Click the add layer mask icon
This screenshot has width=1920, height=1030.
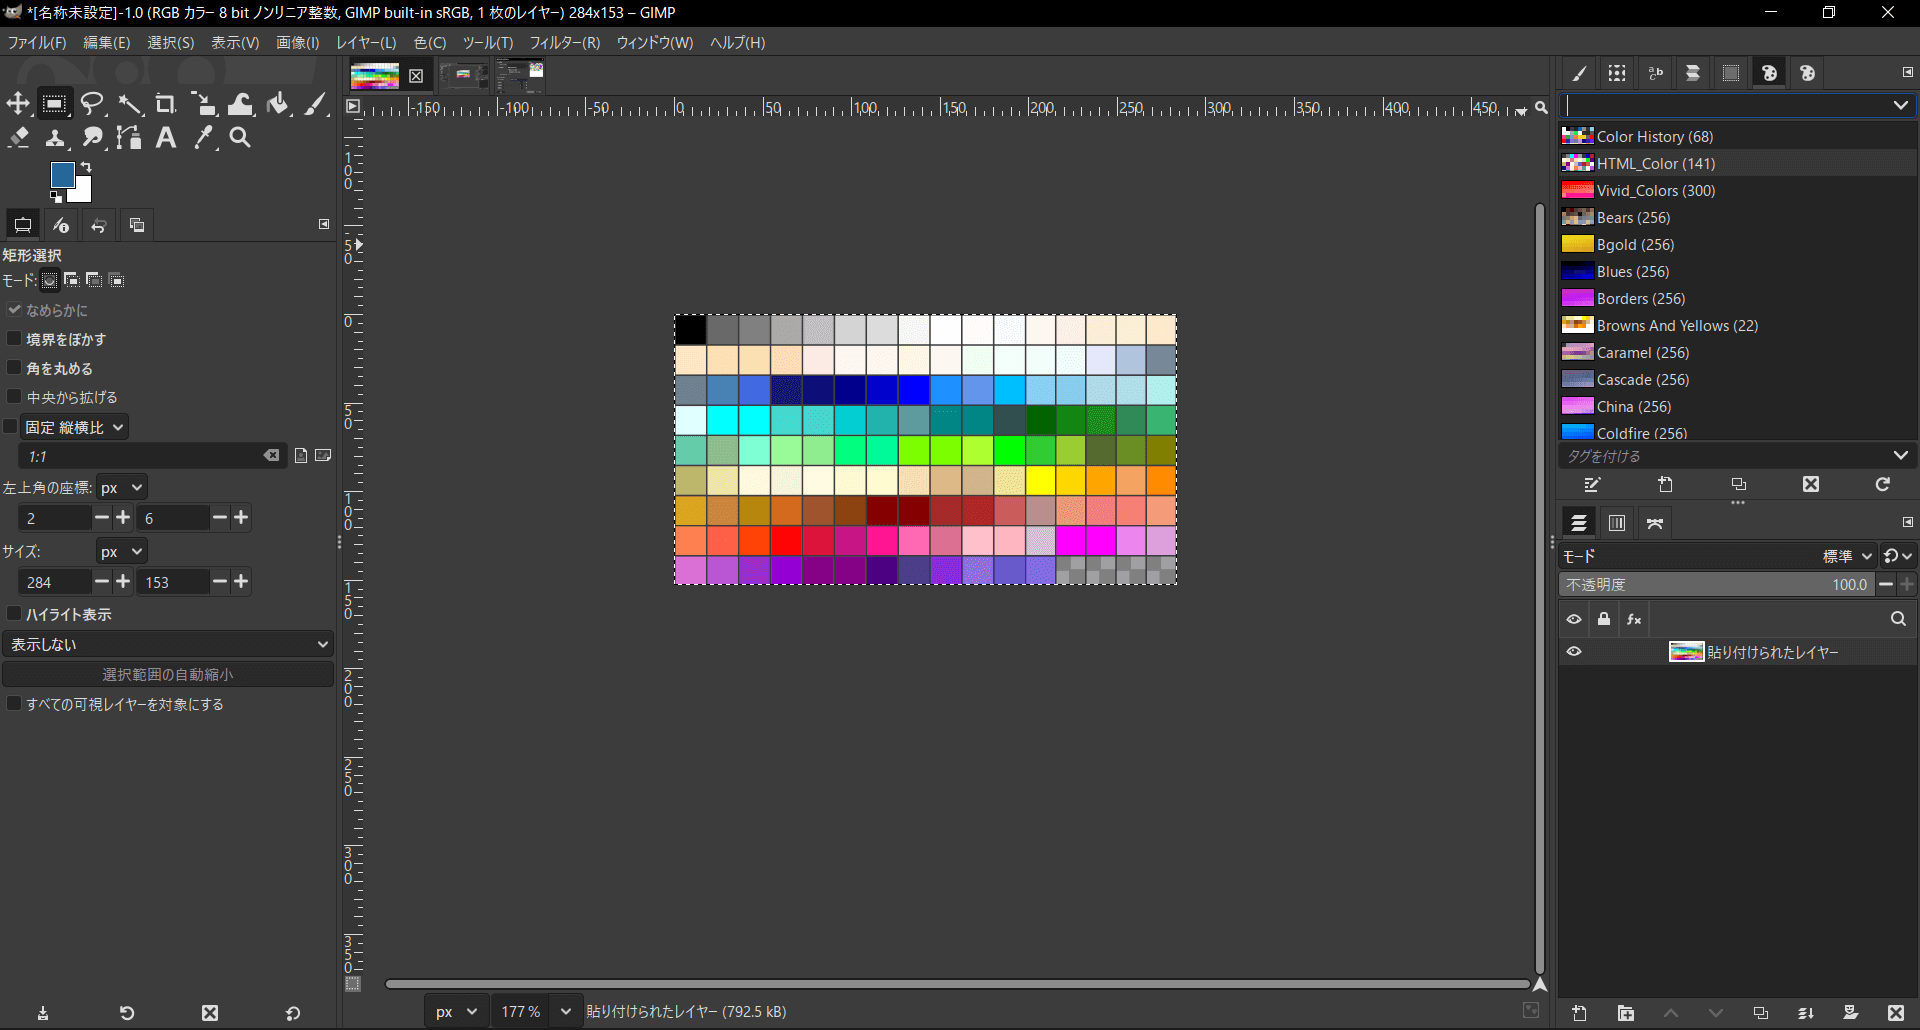(x=1851, y=1013)
